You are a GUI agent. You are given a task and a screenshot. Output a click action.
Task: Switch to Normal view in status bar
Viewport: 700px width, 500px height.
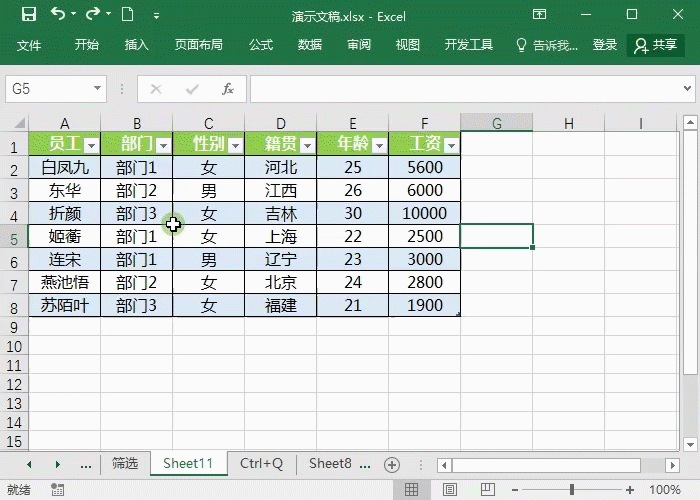pos(410,490)
